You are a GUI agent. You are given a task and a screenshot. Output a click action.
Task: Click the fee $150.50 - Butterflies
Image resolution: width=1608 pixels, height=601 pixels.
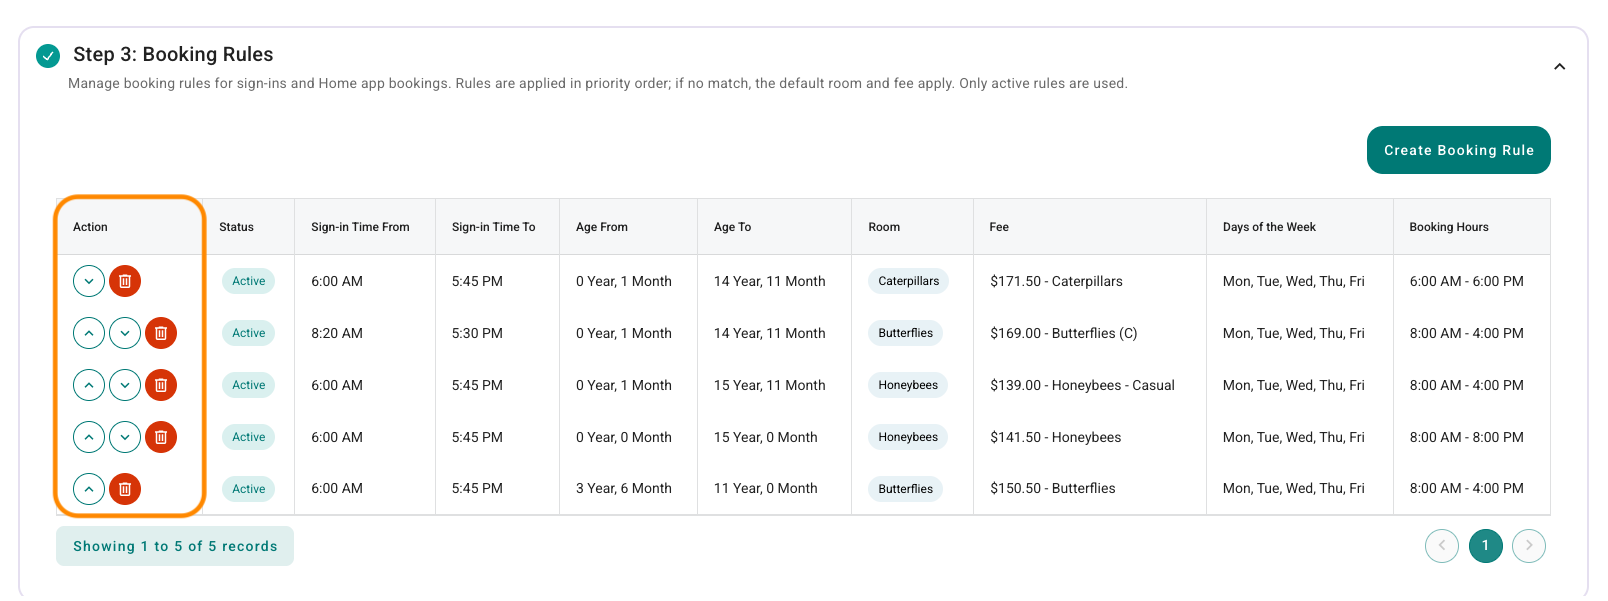tap(1053, 488)
